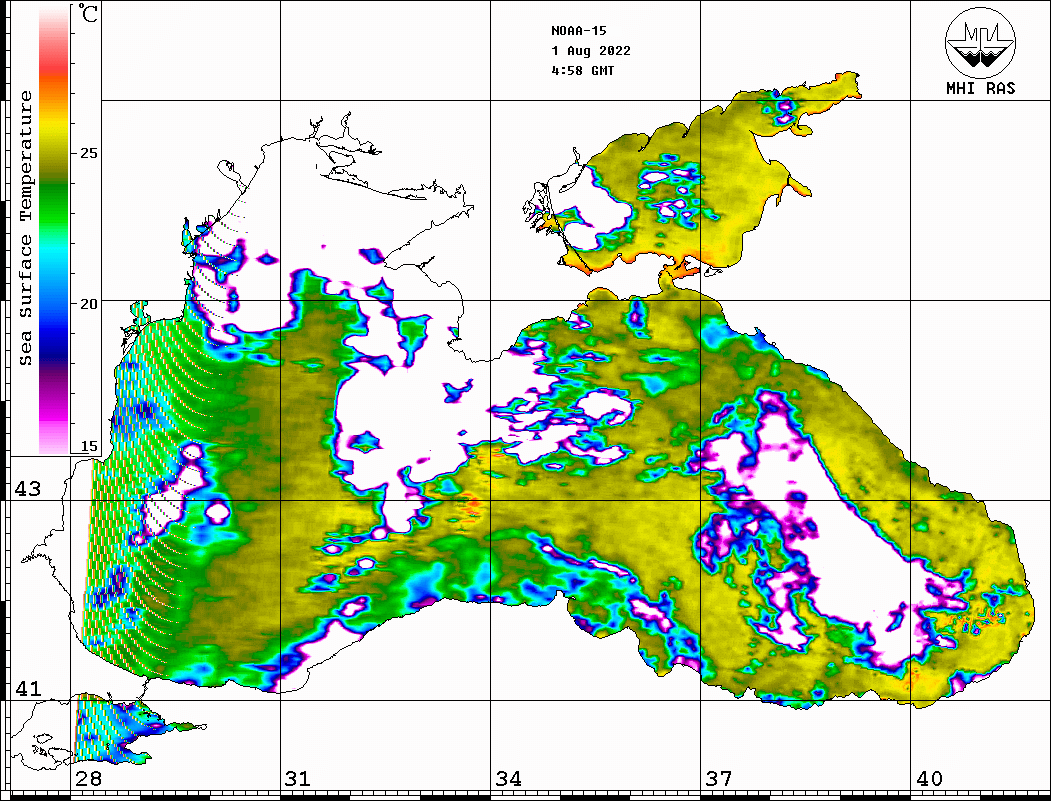Click the MHI RAS logo emblem
The image size is (1051, 801).
[980, 42]
